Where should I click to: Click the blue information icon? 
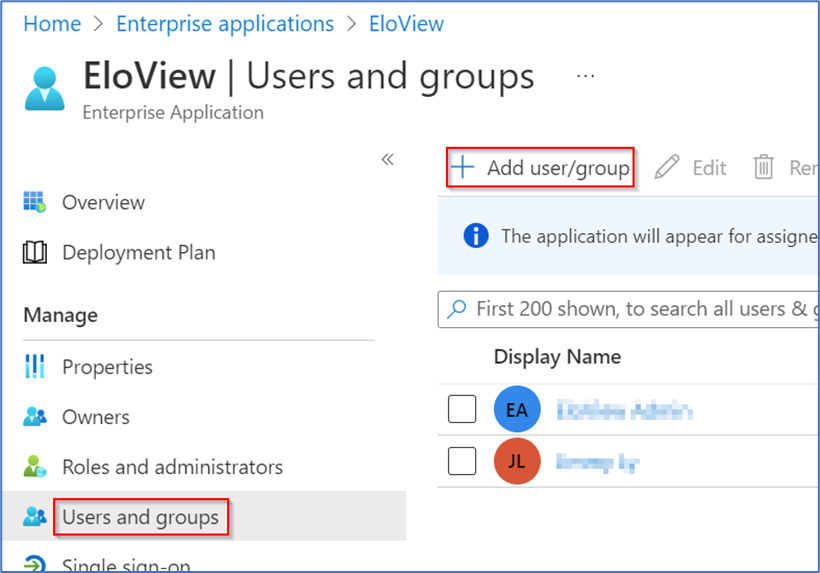point(476,236)
